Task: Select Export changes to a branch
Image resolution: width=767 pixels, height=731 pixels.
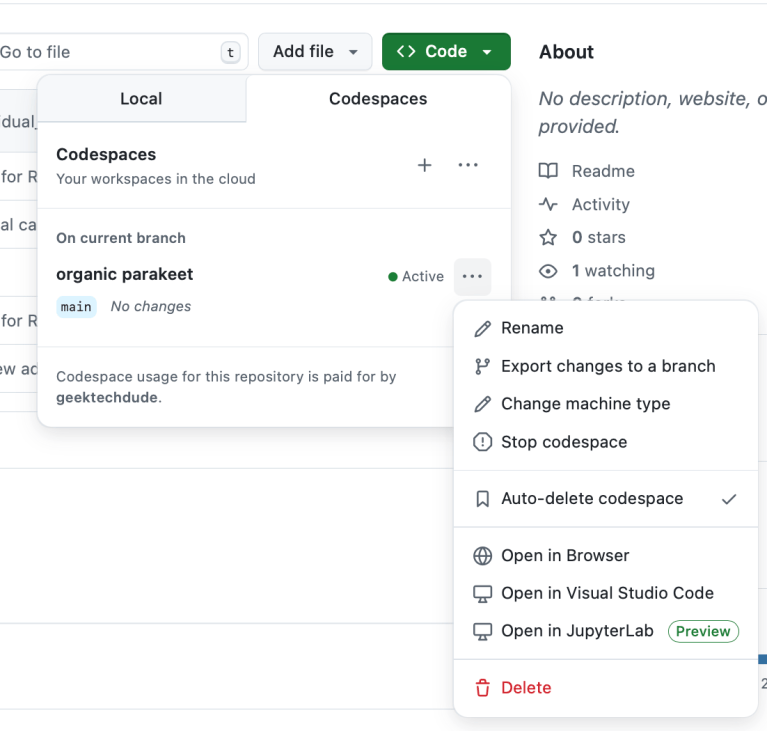Action: pos(606,366)
